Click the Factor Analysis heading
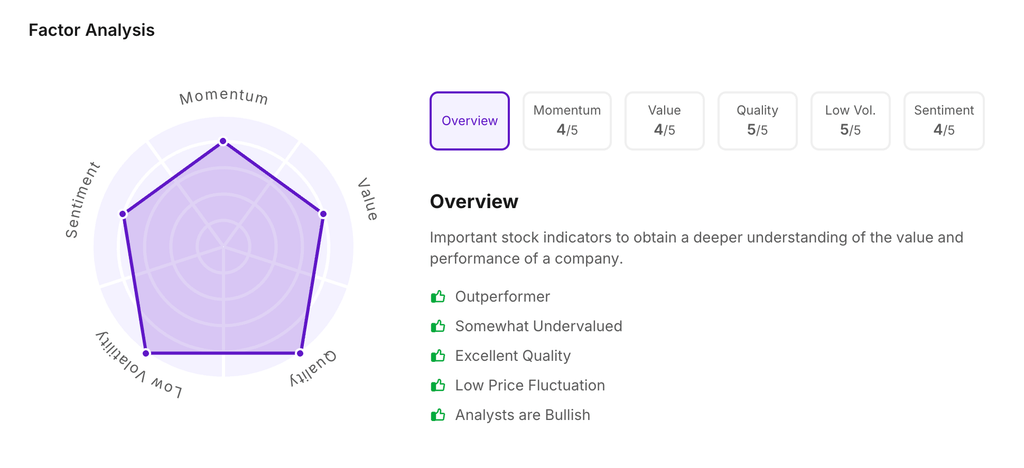1024x468 pixels. [x=91, y=30]
